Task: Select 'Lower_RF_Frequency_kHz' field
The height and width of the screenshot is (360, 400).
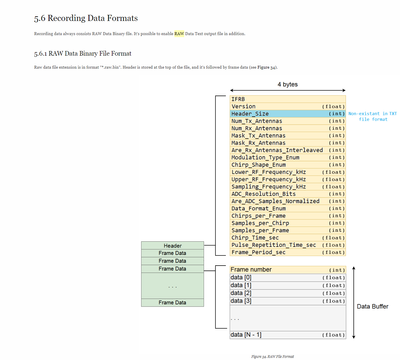Action: [x=288, y=172]
